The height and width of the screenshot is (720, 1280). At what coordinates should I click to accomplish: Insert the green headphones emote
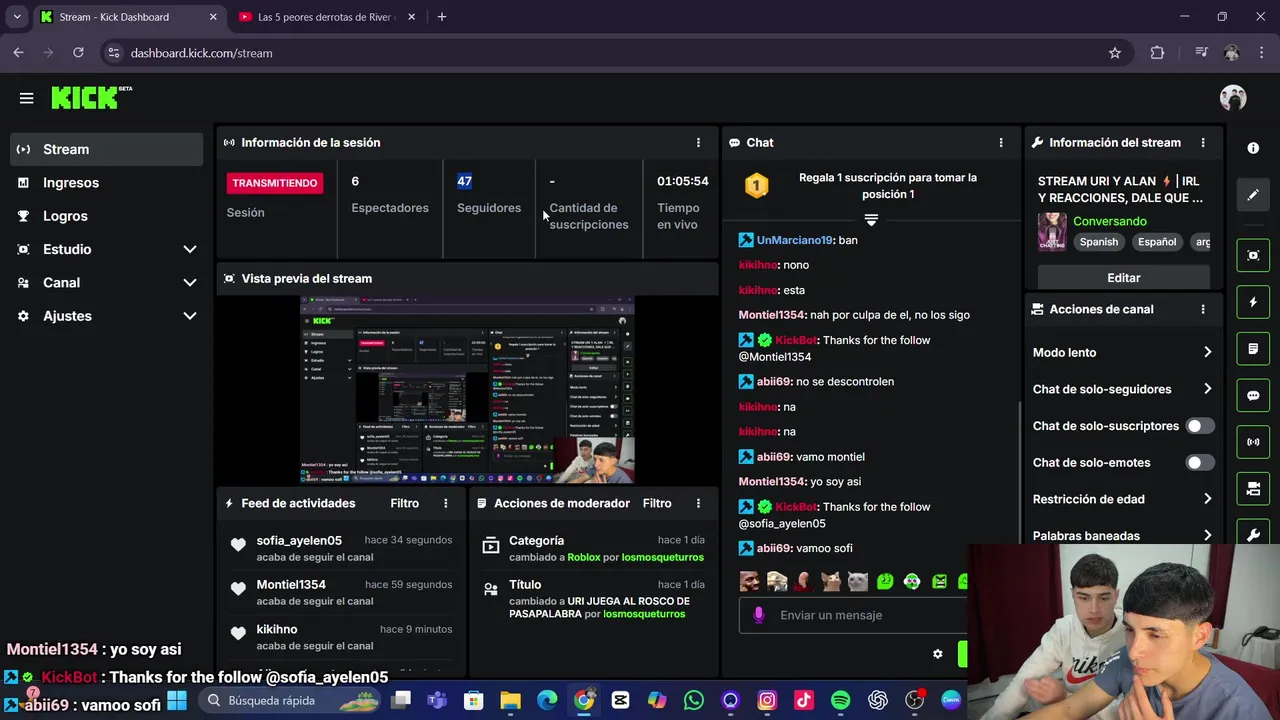click(x=912, y=581)
